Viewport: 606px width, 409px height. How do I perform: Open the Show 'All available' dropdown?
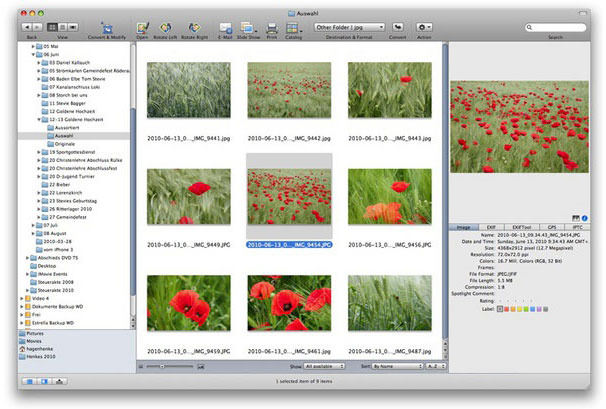point(325,367)
